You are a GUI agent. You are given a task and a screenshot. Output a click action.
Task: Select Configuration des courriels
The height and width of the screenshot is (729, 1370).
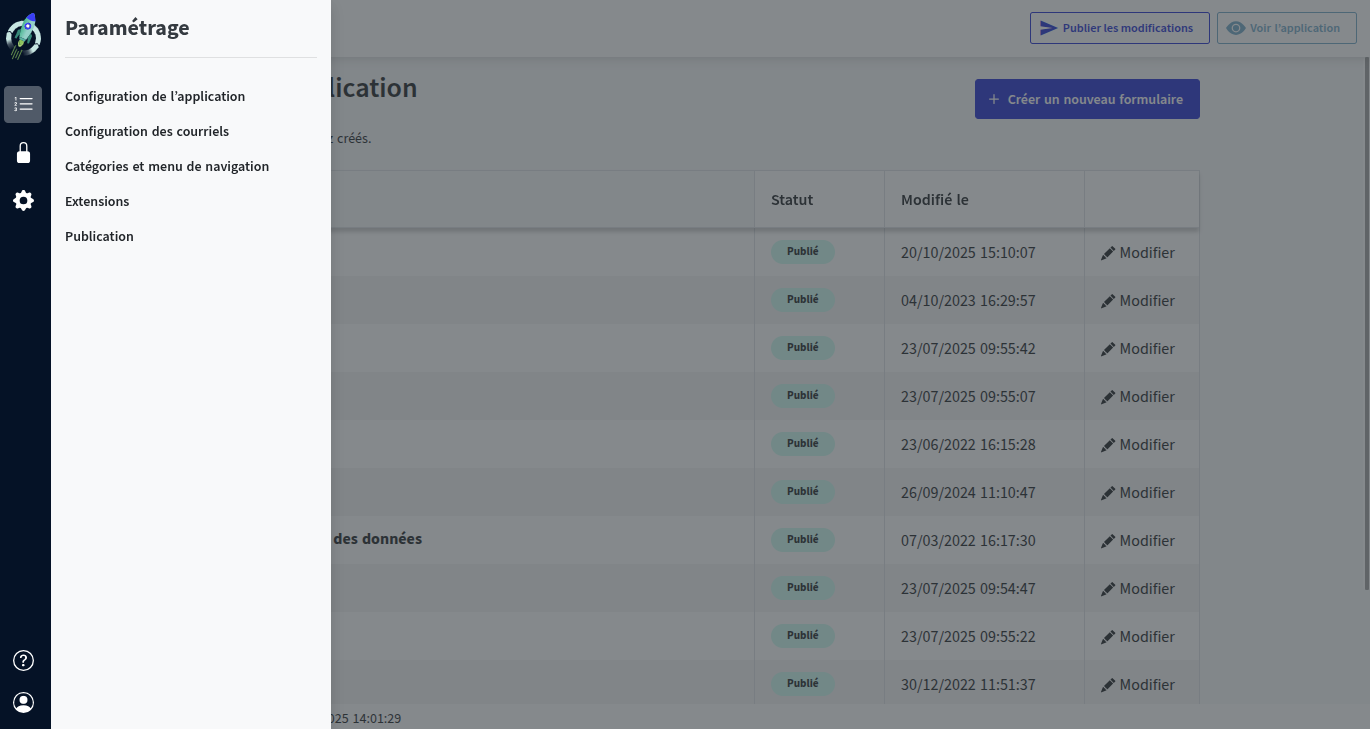tap(147, 132)
